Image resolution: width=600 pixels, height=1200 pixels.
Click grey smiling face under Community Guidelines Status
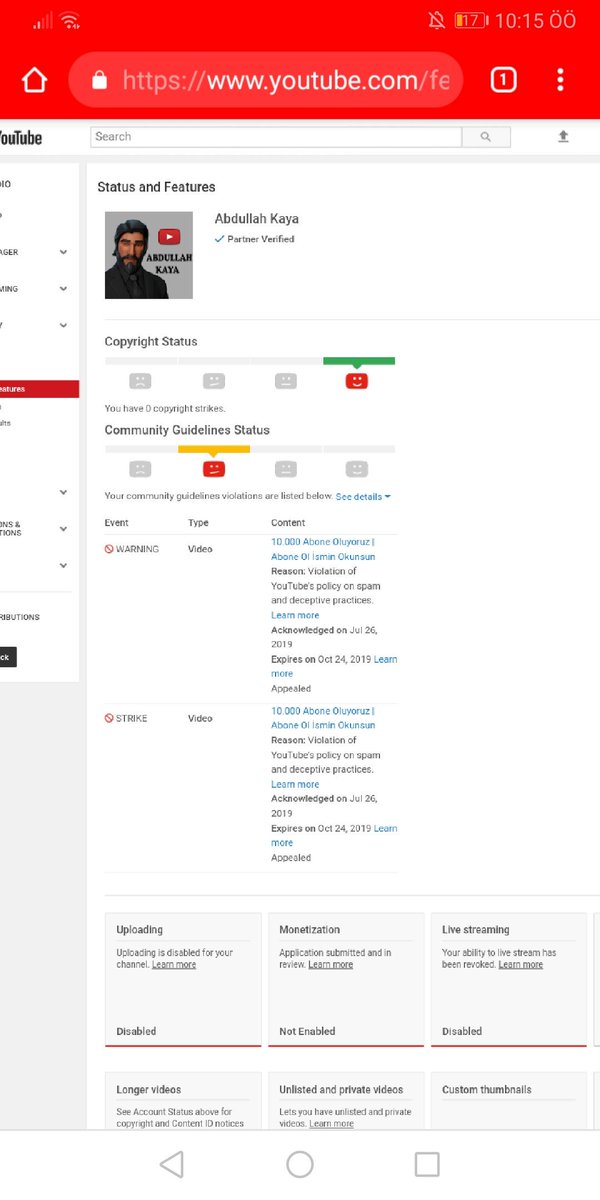[357, 469]
